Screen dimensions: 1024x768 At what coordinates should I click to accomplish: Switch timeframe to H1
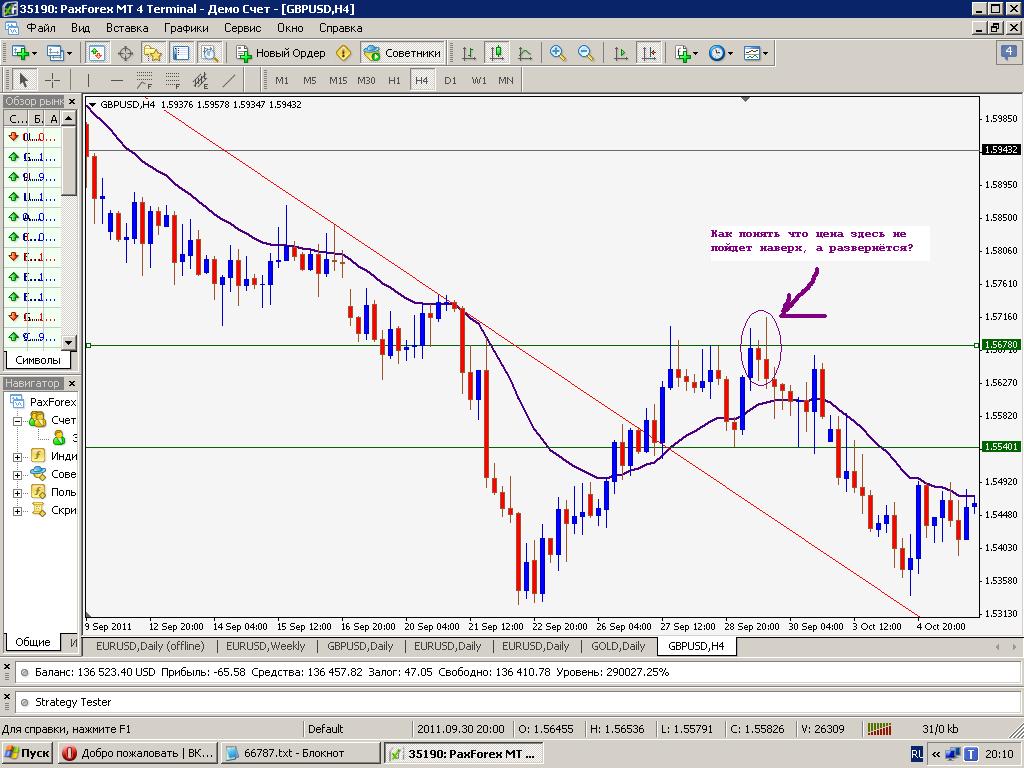point(394,80)
